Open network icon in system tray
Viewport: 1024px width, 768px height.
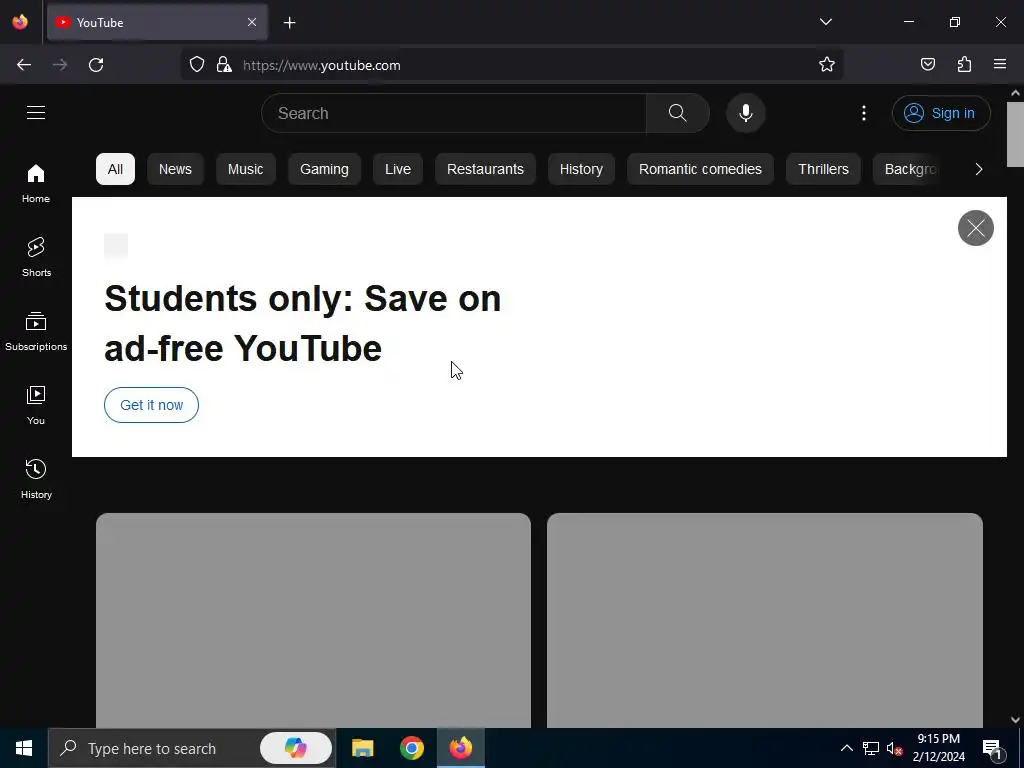point(871,748)
